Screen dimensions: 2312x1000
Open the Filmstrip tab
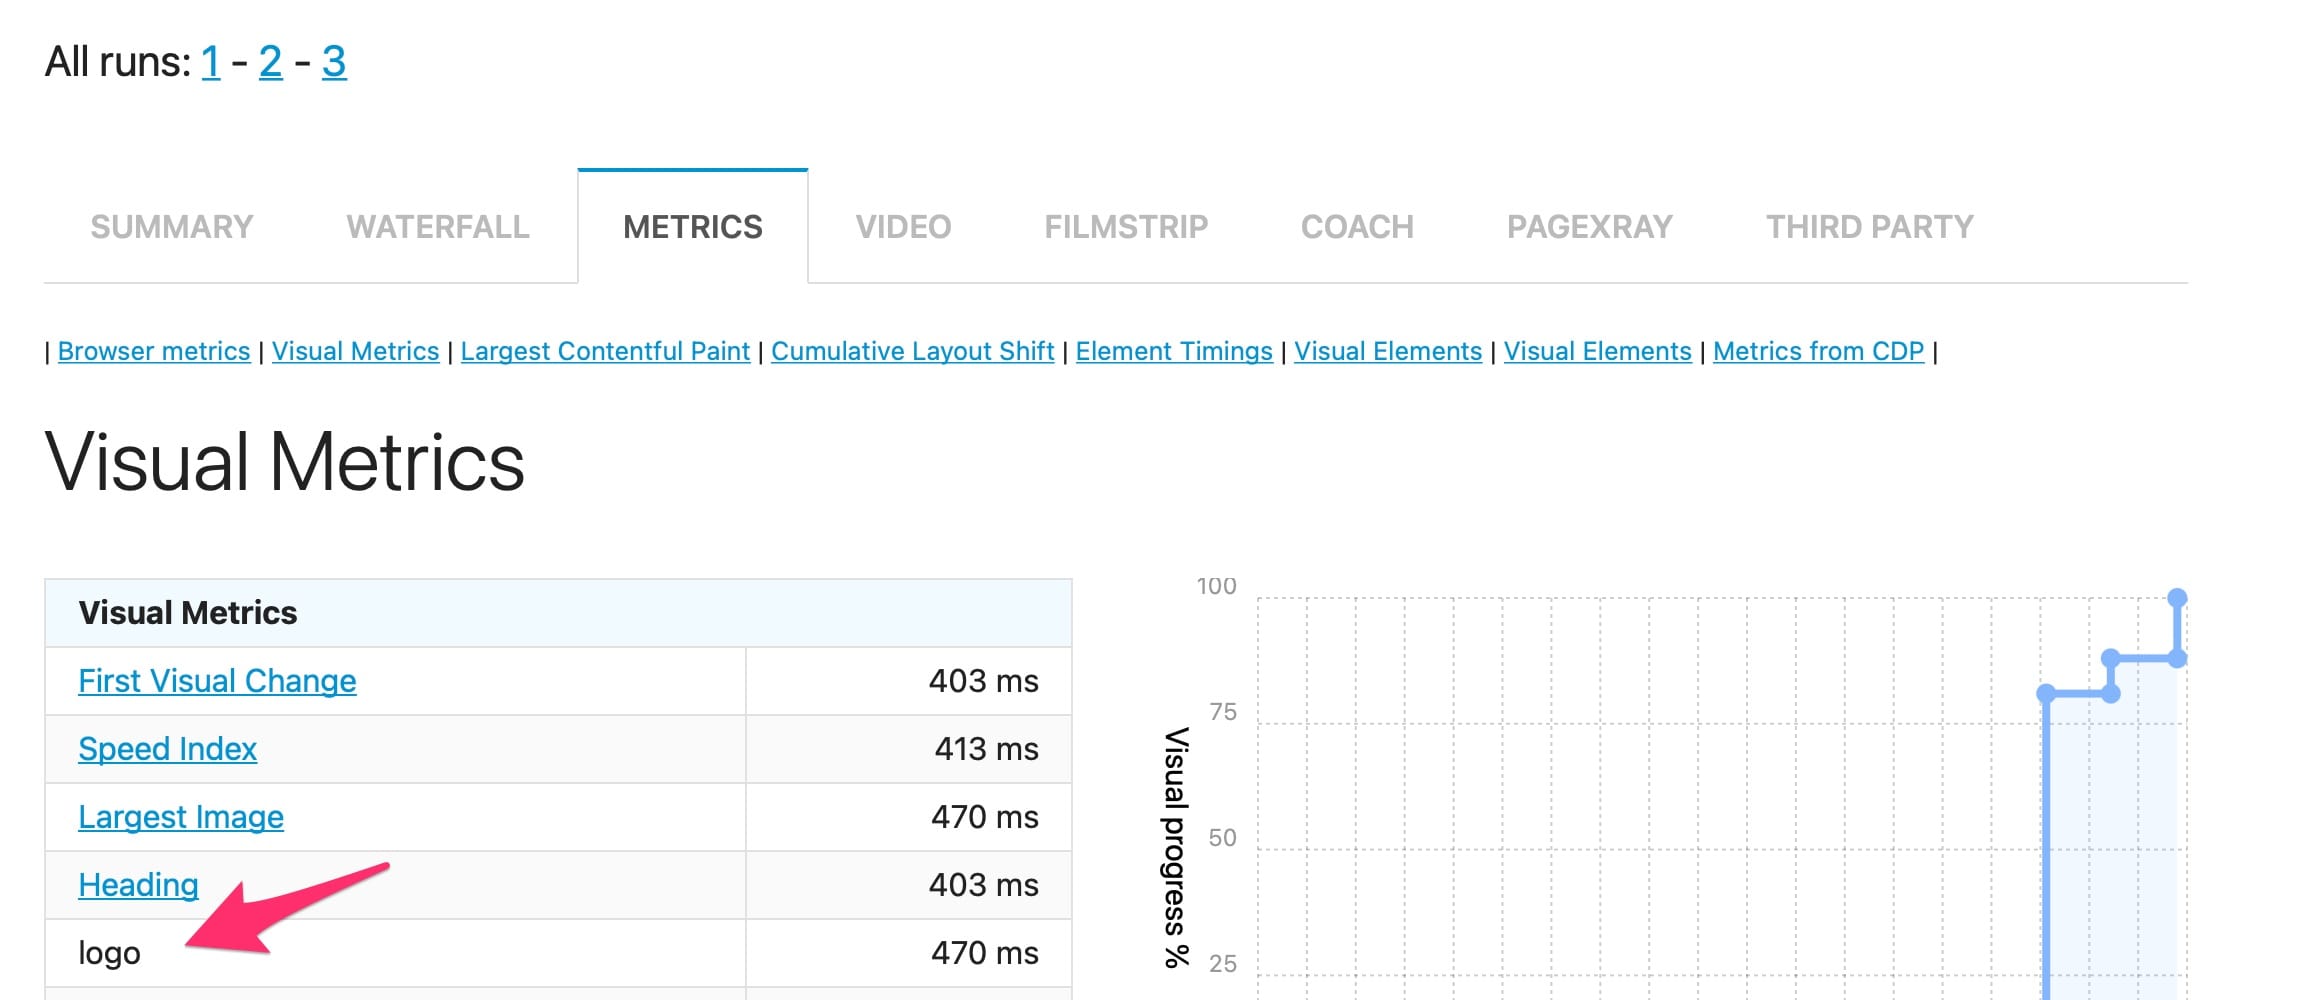click(x=1126, y=227)
